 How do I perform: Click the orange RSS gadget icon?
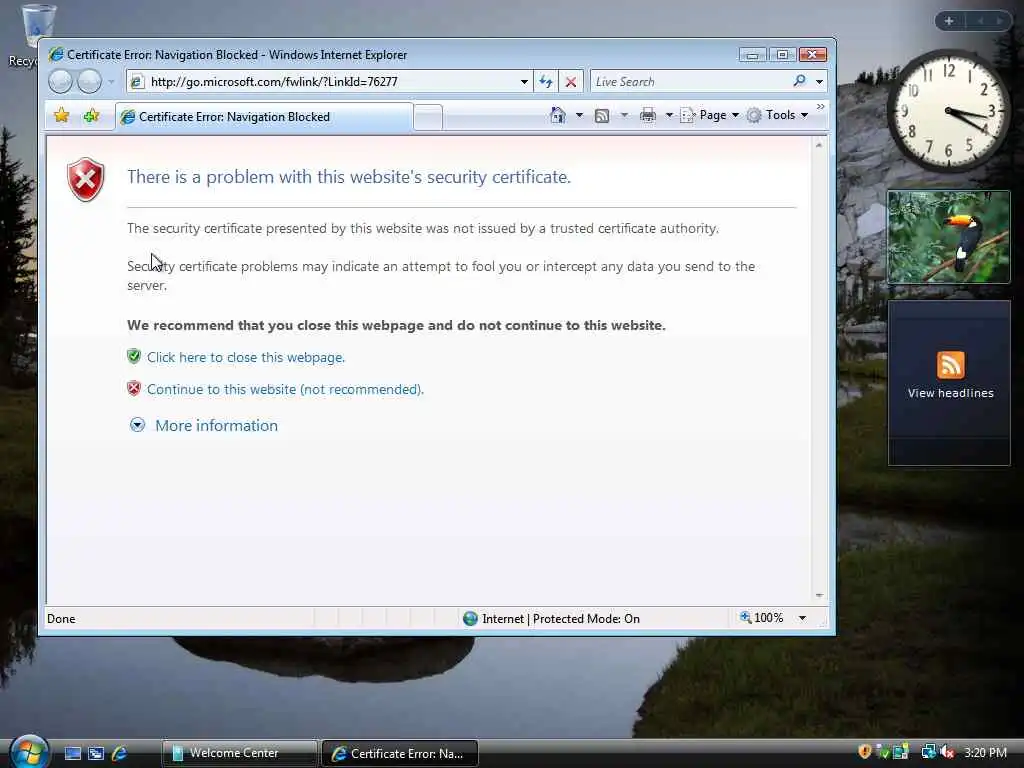pos(950,364)
